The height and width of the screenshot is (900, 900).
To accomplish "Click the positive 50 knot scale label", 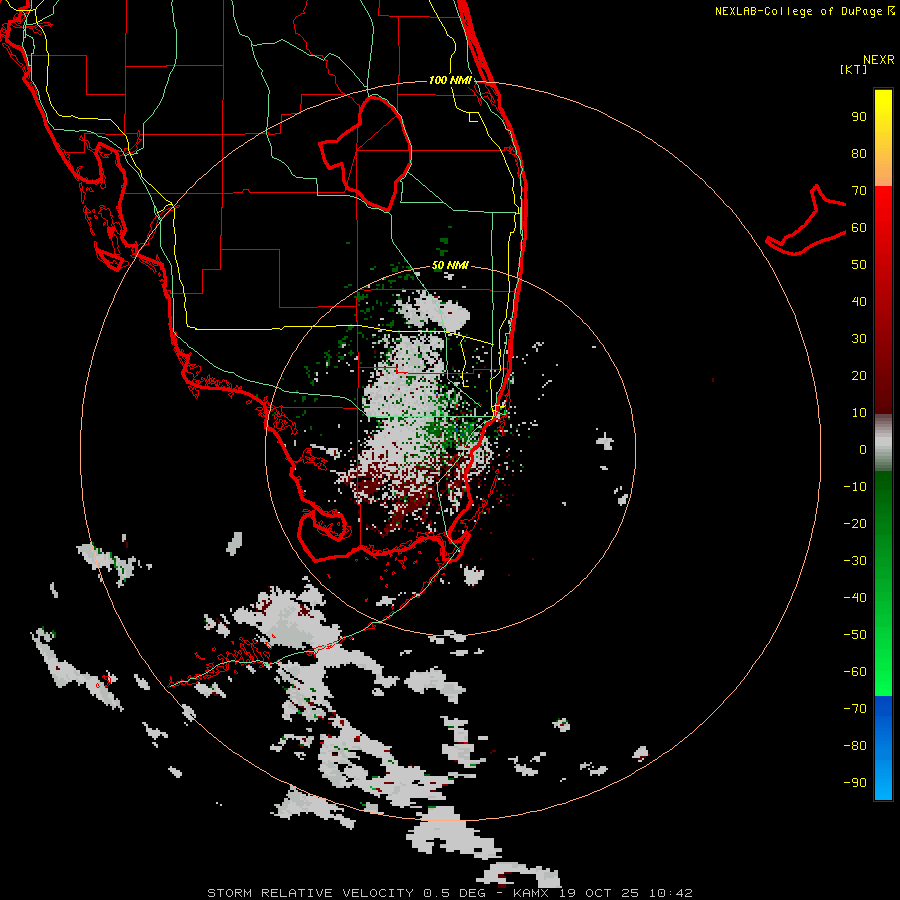I will 859,265.
